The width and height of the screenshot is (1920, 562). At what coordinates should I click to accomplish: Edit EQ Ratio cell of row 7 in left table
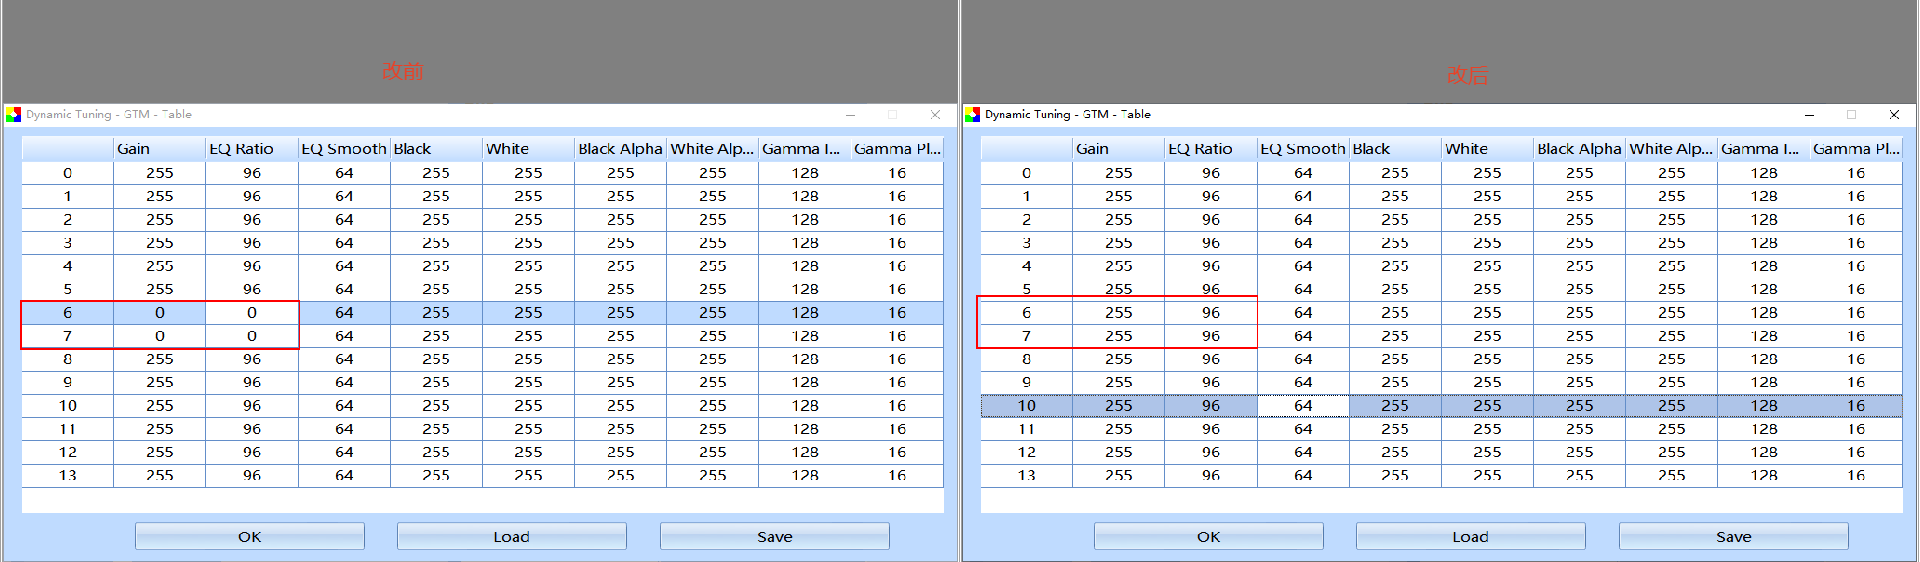[252, 336]
